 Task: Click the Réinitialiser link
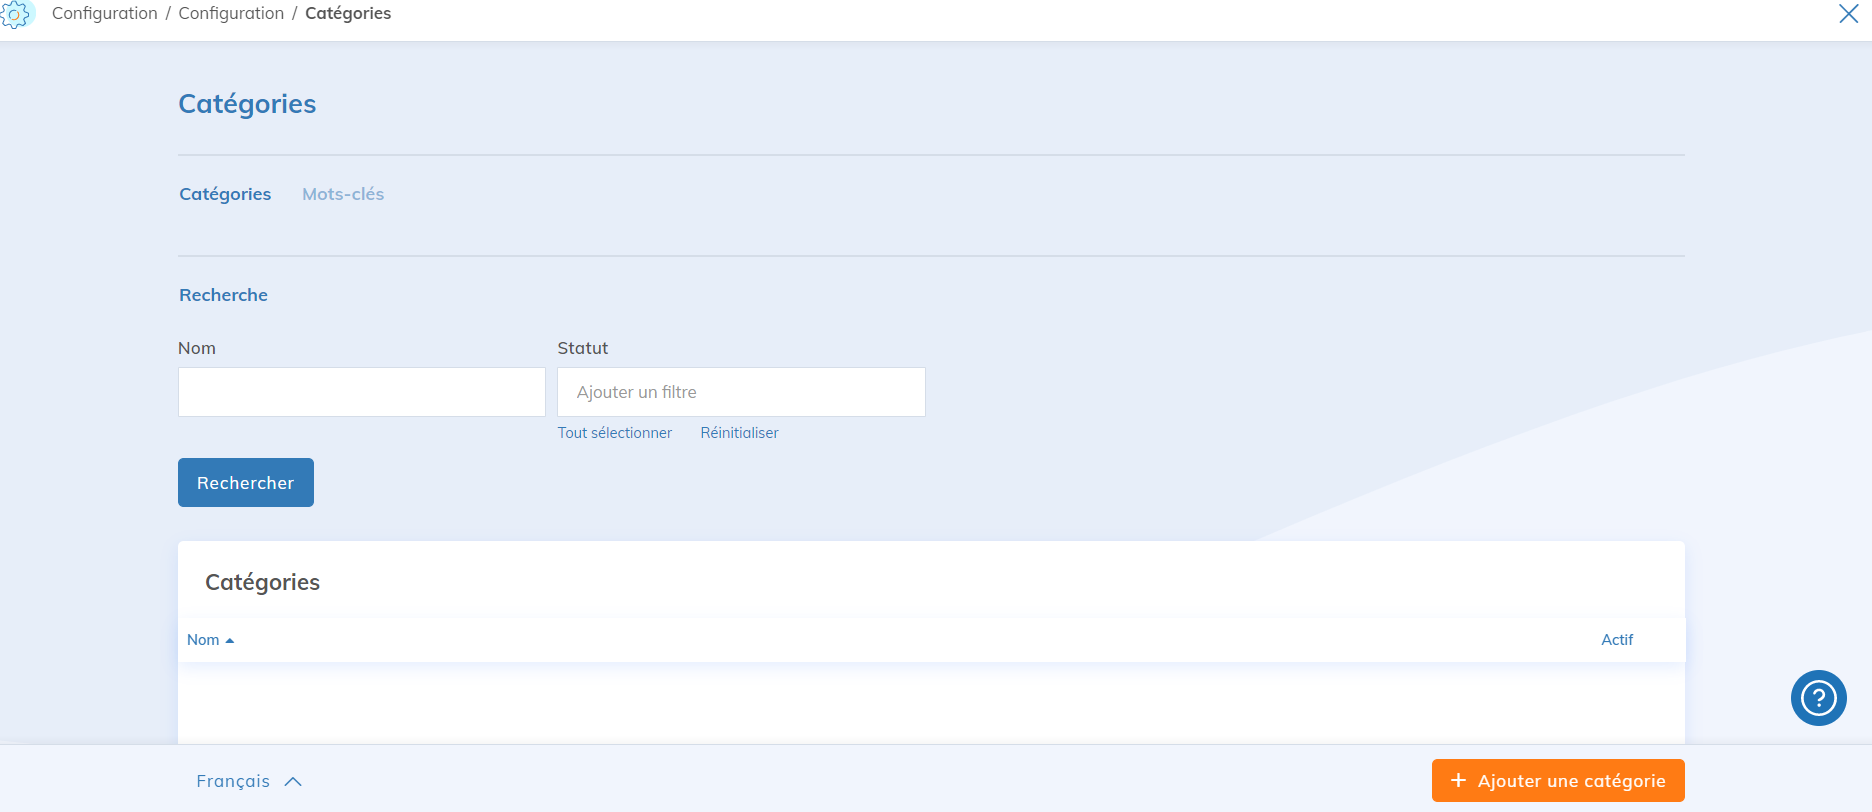pos(739,433)
